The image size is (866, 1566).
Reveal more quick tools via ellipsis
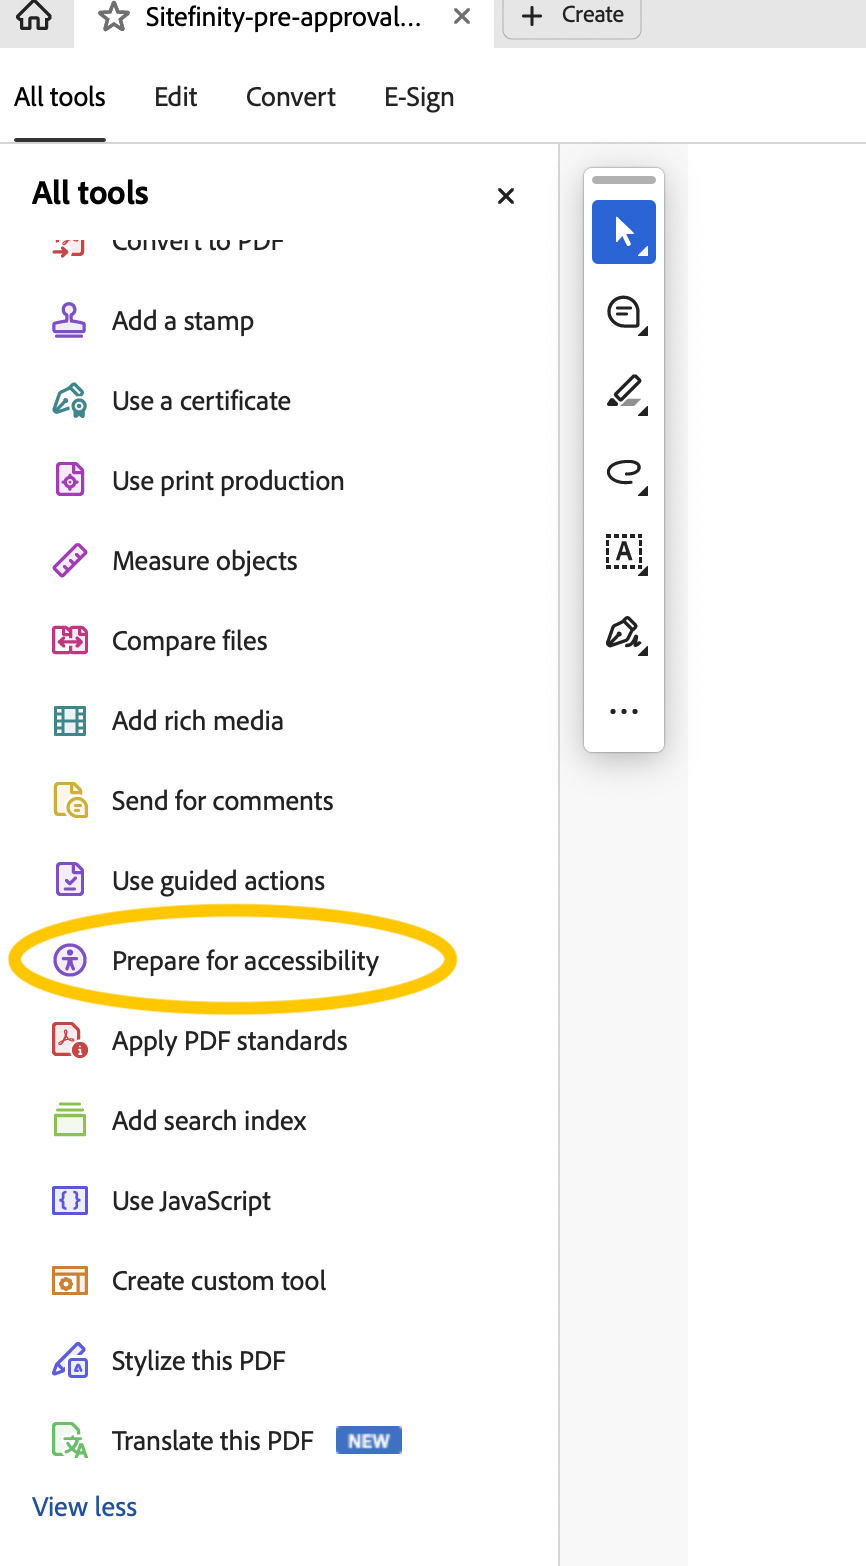623,710
